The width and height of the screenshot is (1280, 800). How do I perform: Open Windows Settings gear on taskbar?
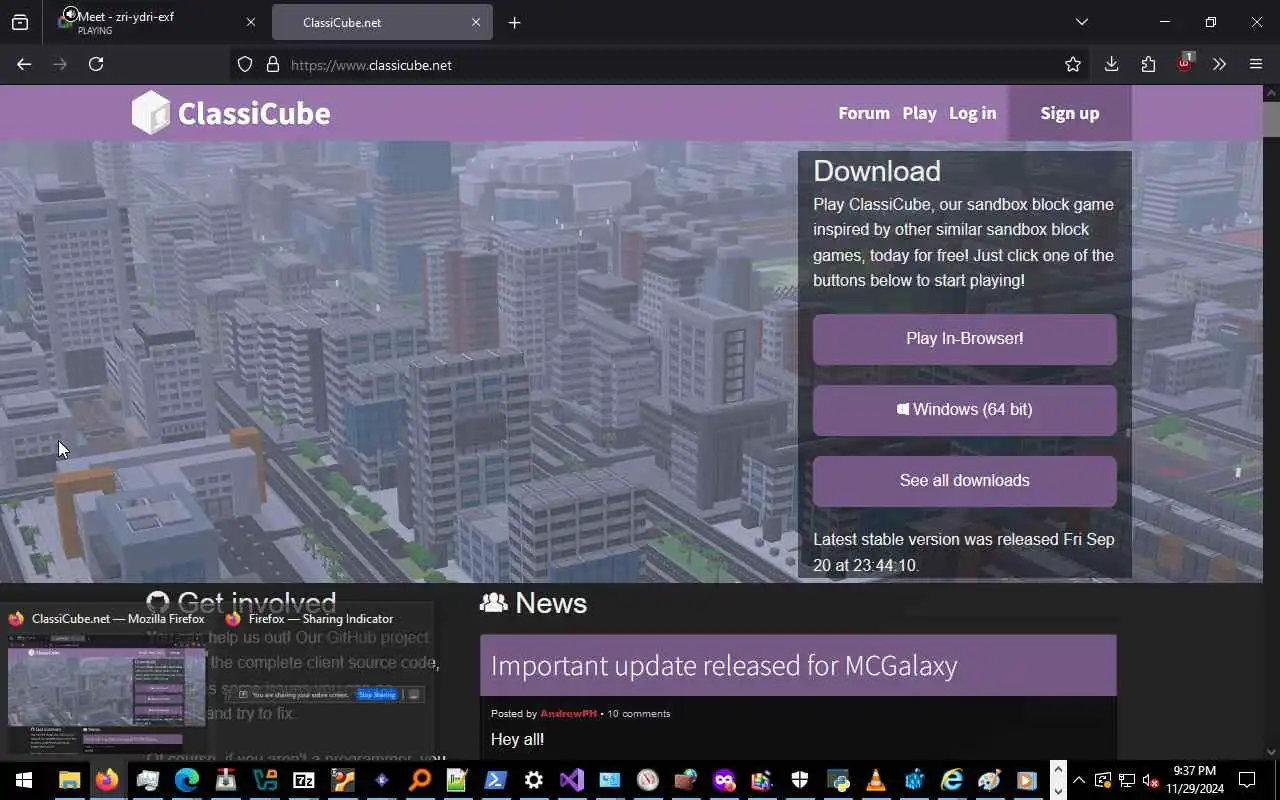coord(534,780)
